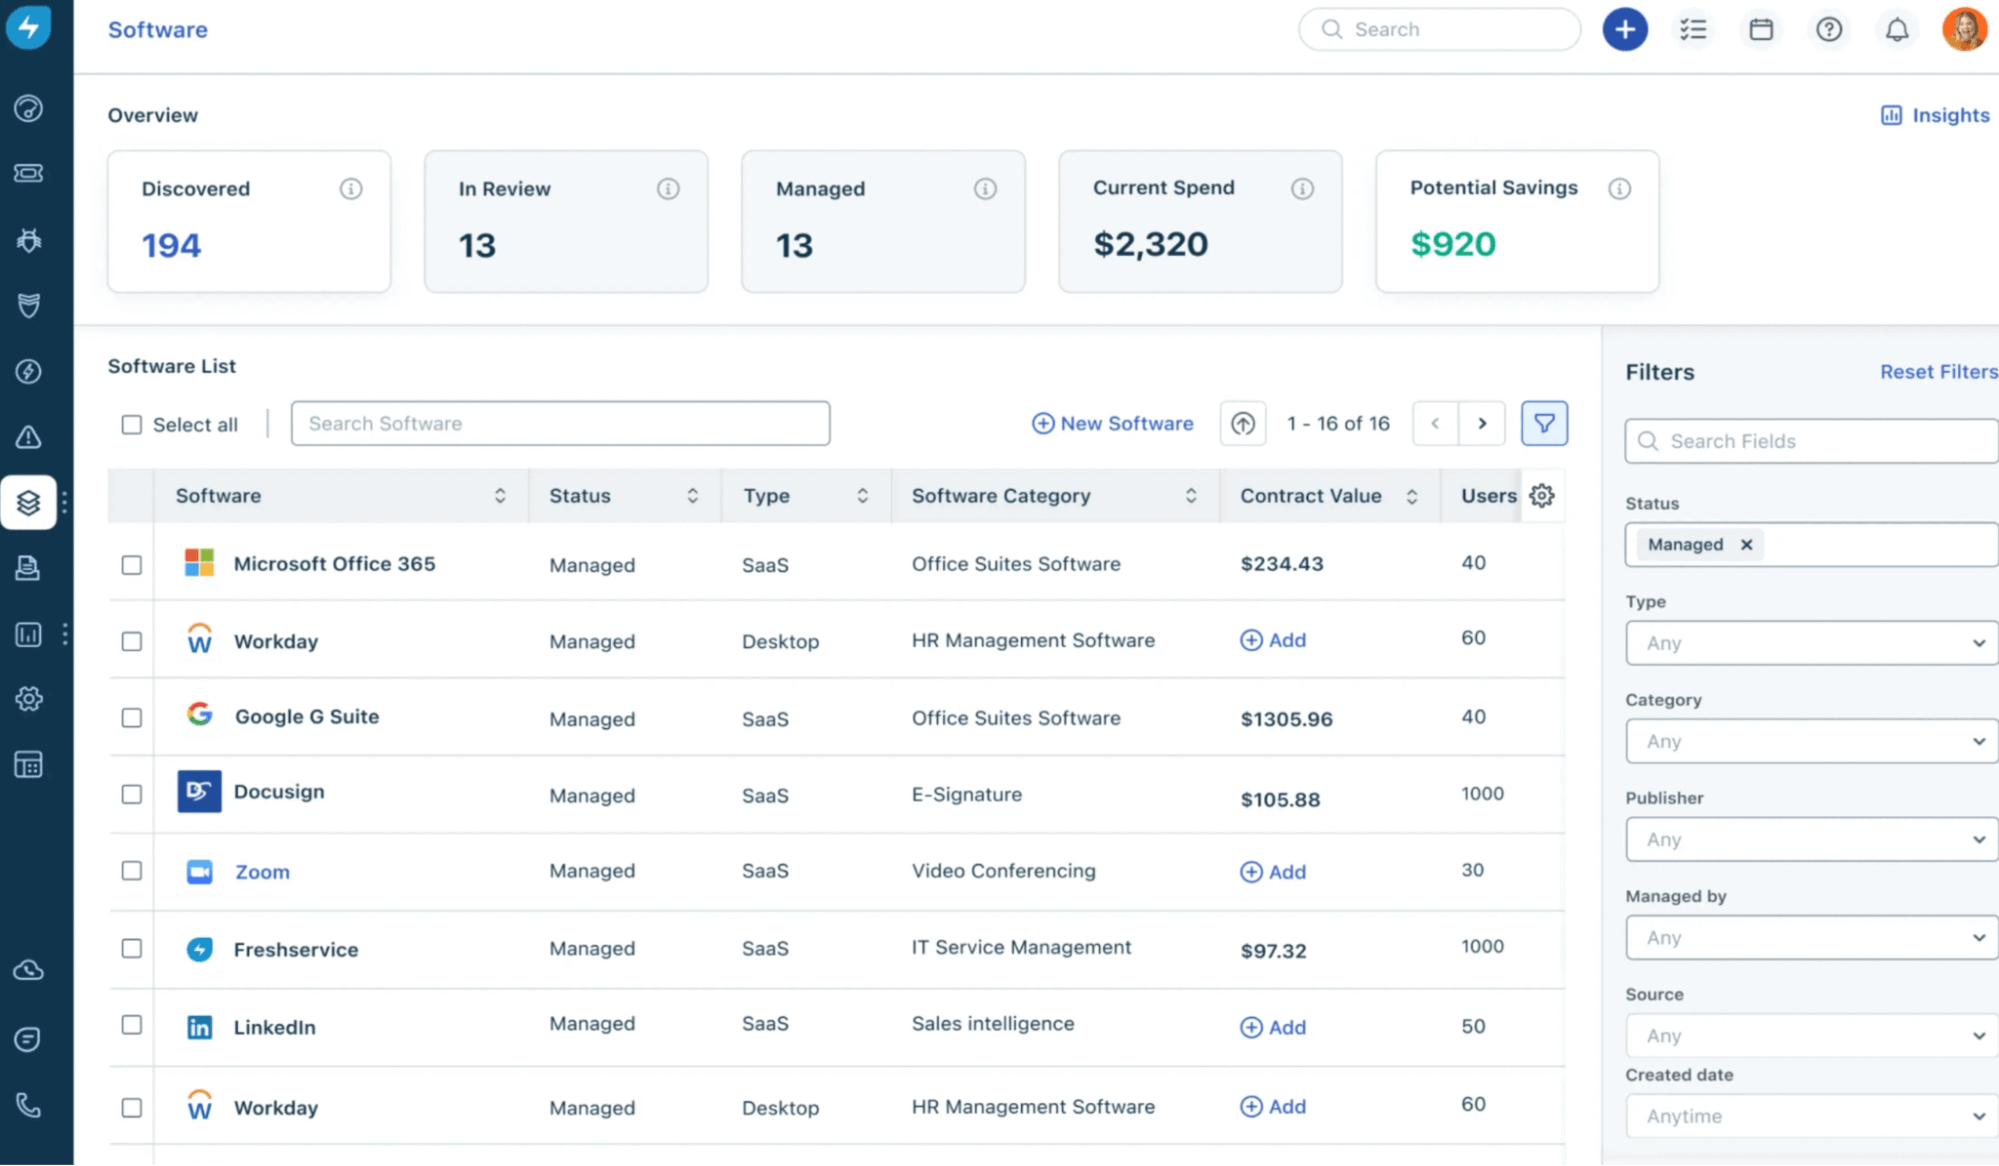Open the help question mark icon
Screen dimensions: 1999x1166
click(x=1829, y=29)
